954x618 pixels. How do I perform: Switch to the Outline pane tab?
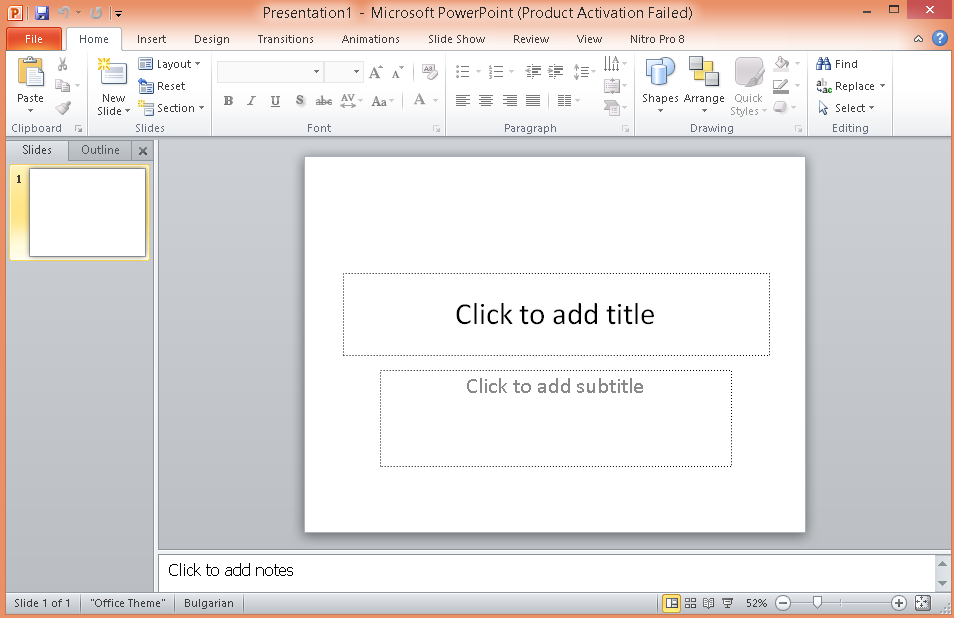tap(100, 150)
